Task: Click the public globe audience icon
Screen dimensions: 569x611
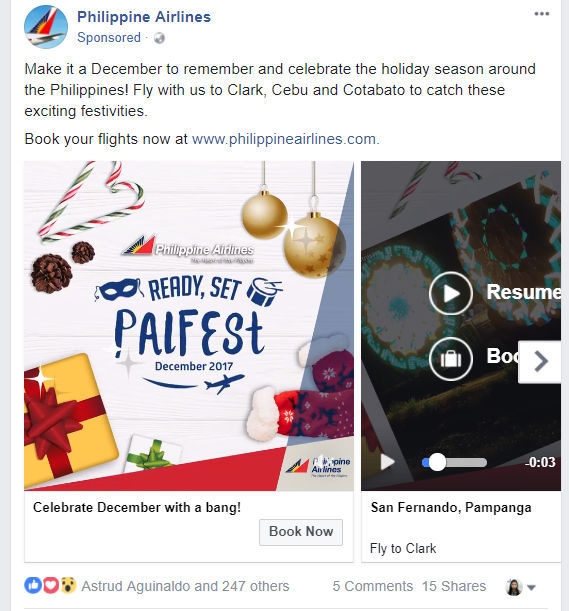Action: (x=159, y=38)
